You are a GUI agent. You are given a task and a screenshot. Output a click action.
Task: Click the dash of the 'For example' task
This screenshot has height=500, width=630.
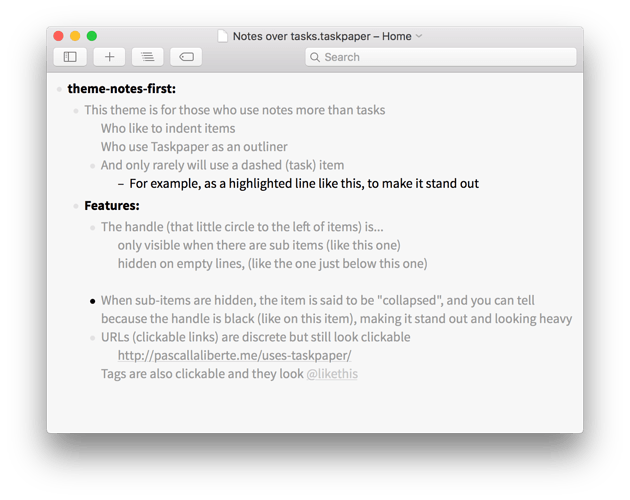click(x=121, y=184)
